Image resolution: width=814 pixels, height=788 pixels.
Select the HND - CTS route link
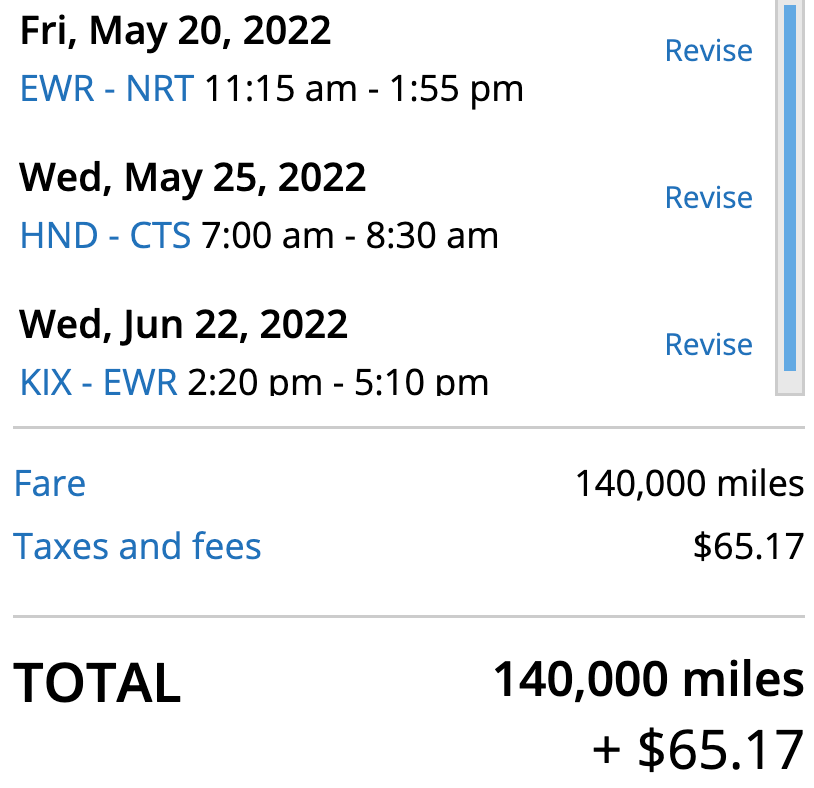[105, 235]
